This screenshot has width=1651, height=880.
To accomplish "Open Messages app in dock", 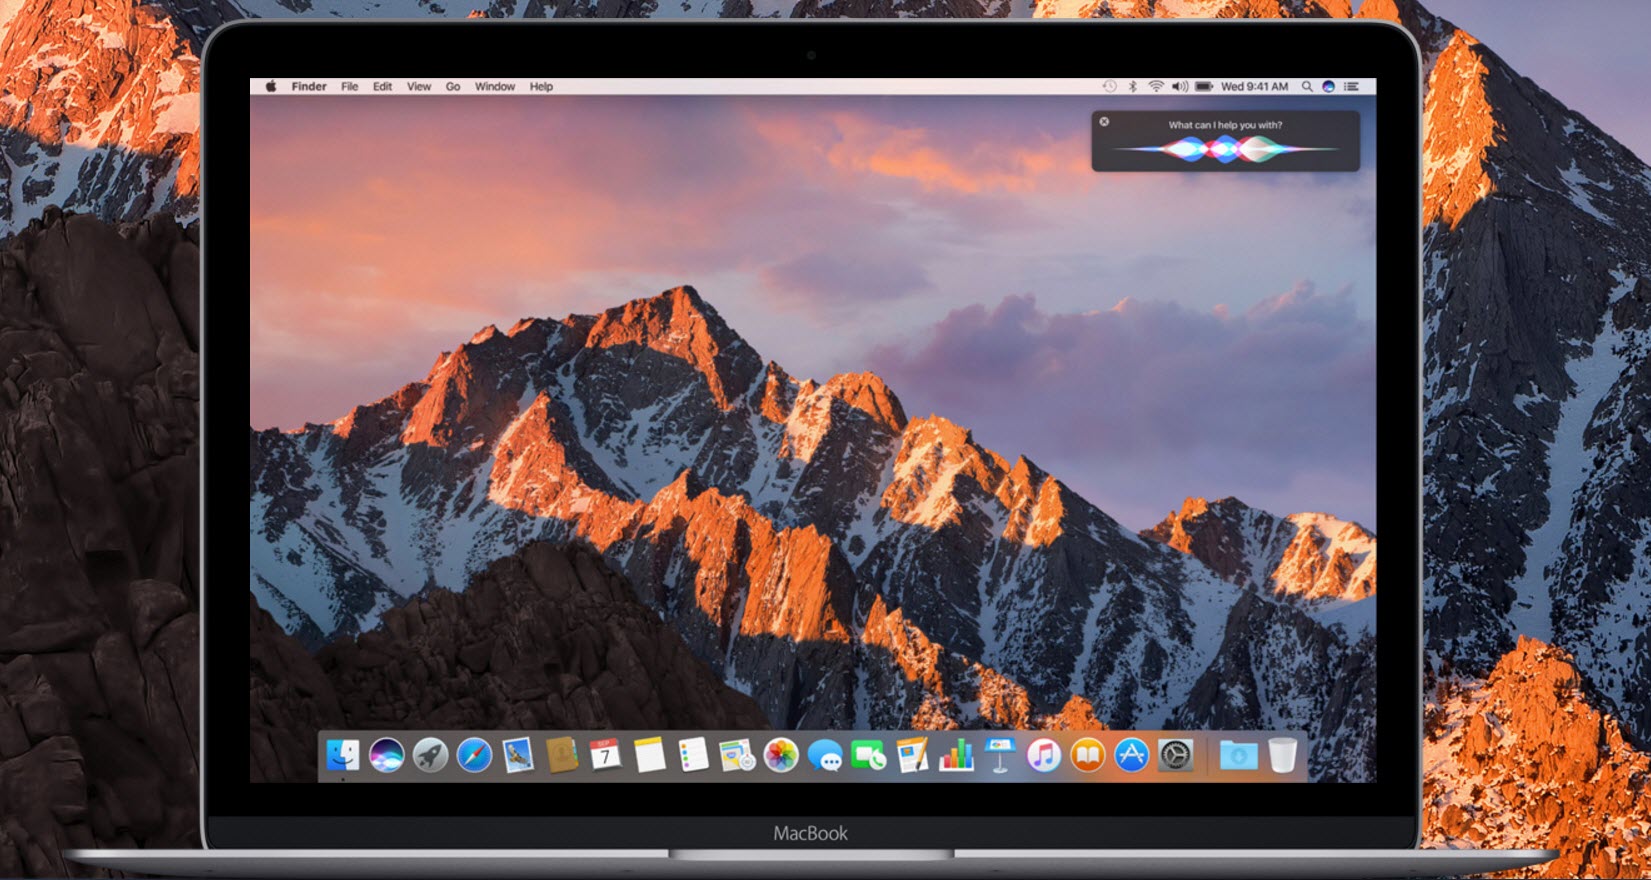I will point(825,755).
